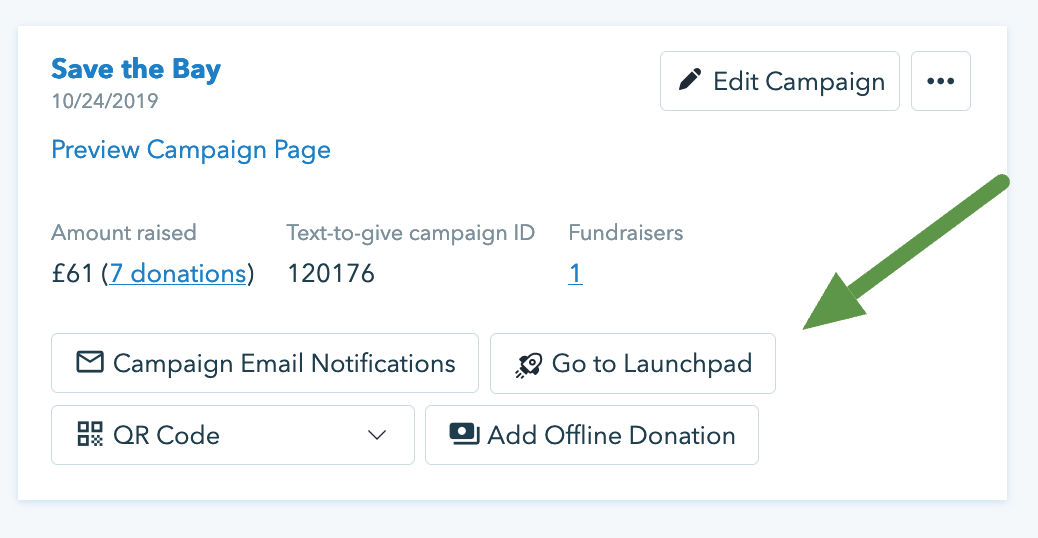Viewport: 1038px width, 538px height.
Task: Open the QR Code dropdown label
Action: coord(167,435)
